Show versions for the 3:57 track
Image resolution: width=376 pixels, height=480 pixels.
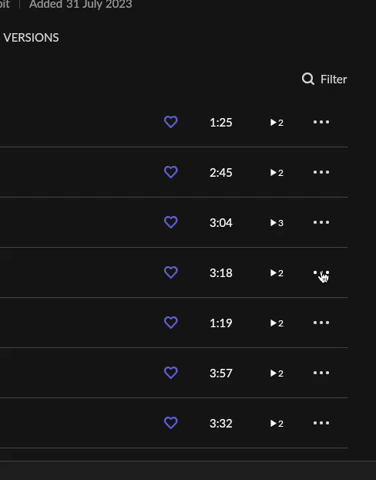pyautogui.click(x=277, y=373)
